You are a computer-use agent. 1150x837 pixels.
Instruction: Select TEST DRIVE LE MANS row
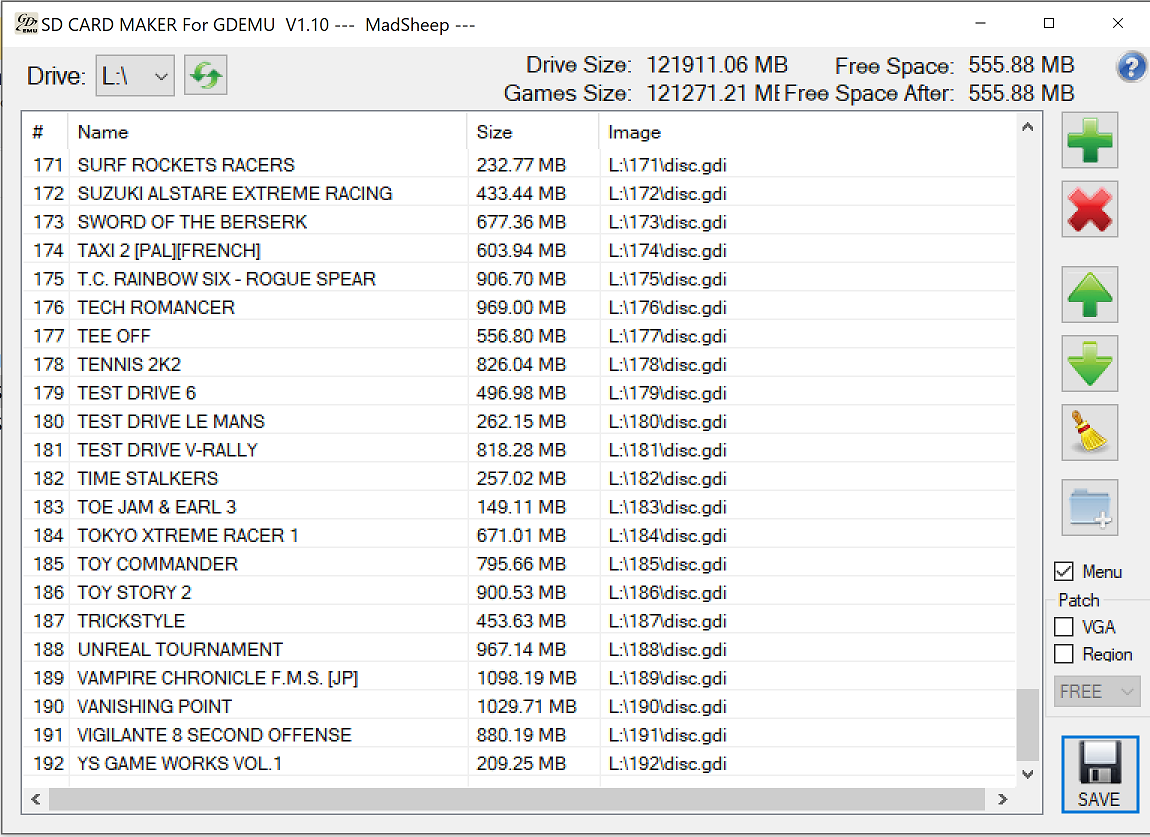pyautogui.click(x=519, y=421)
